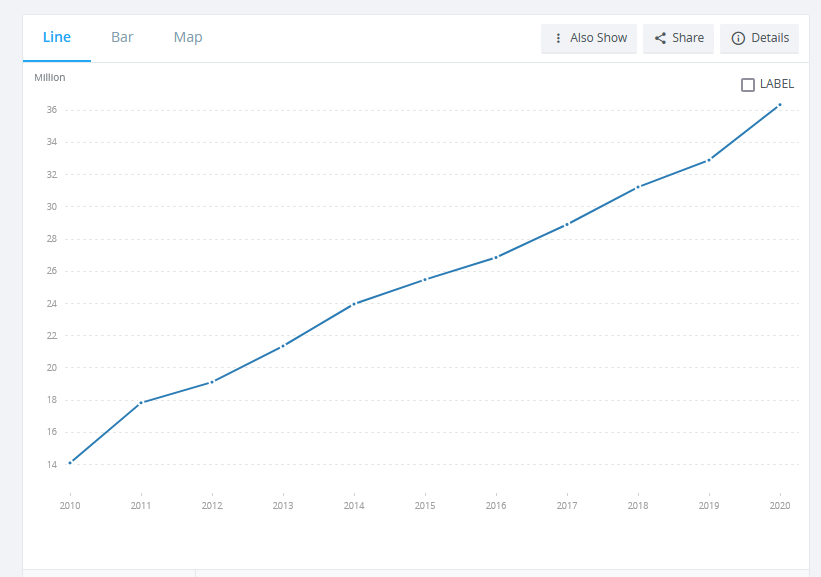The image size is (821, 577).
Task: Click the Million y-axis unit label
Action: [50, 77]
